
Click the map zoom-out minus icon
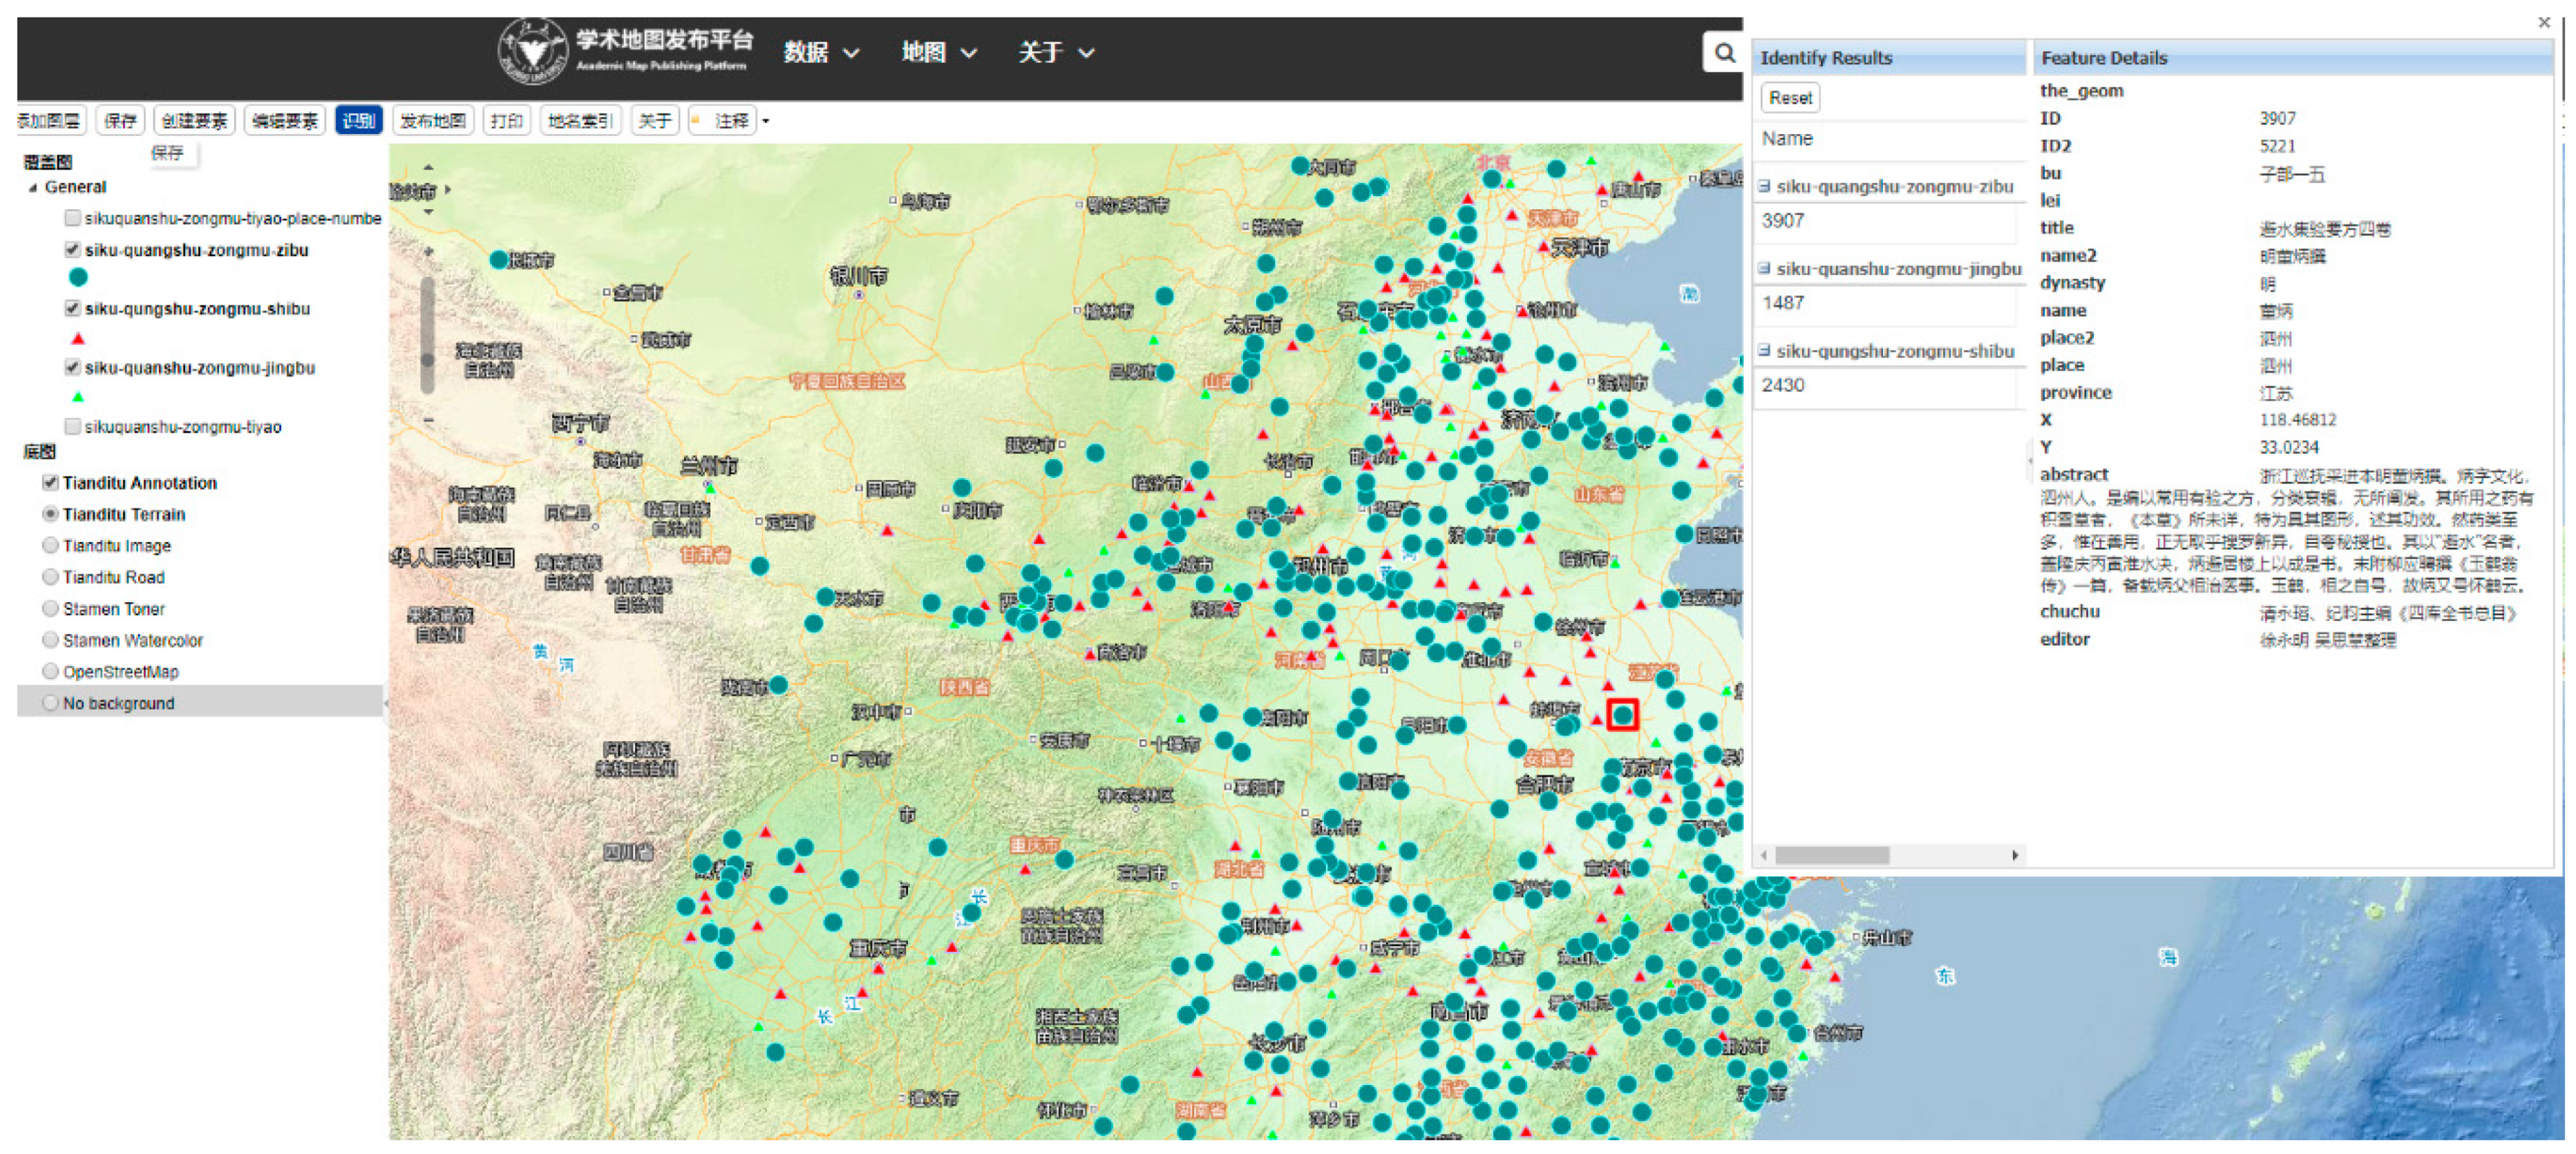(x=429, y=421)
